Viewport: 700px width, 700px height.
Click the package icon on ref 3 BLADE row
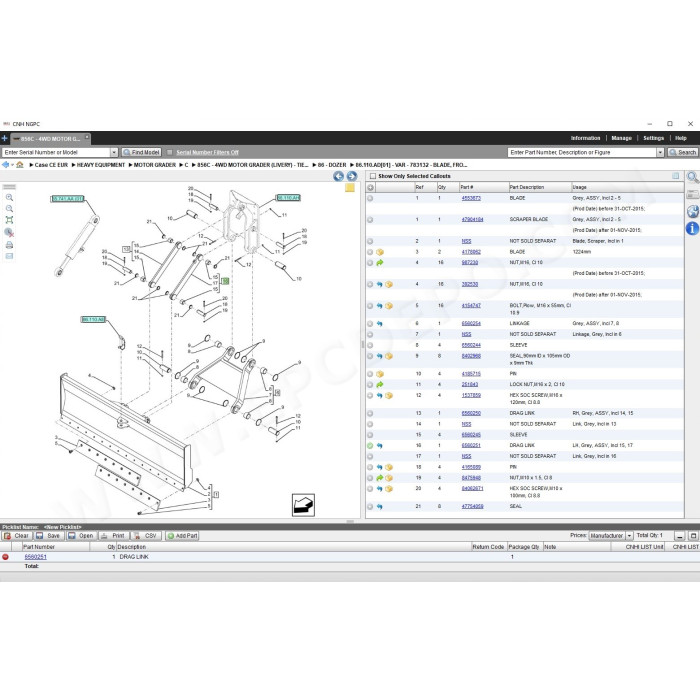tap(380, 252)
